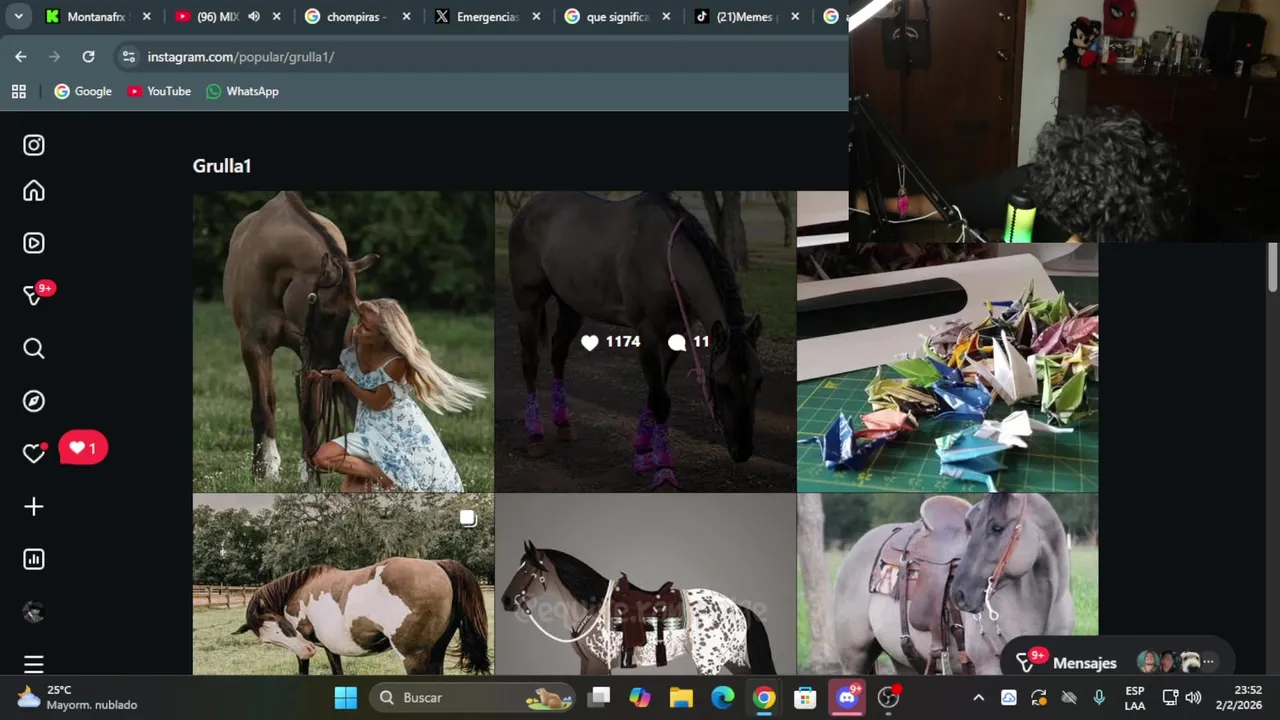Open File Explorer from taskbar
1280x720 pixels.
681,697
